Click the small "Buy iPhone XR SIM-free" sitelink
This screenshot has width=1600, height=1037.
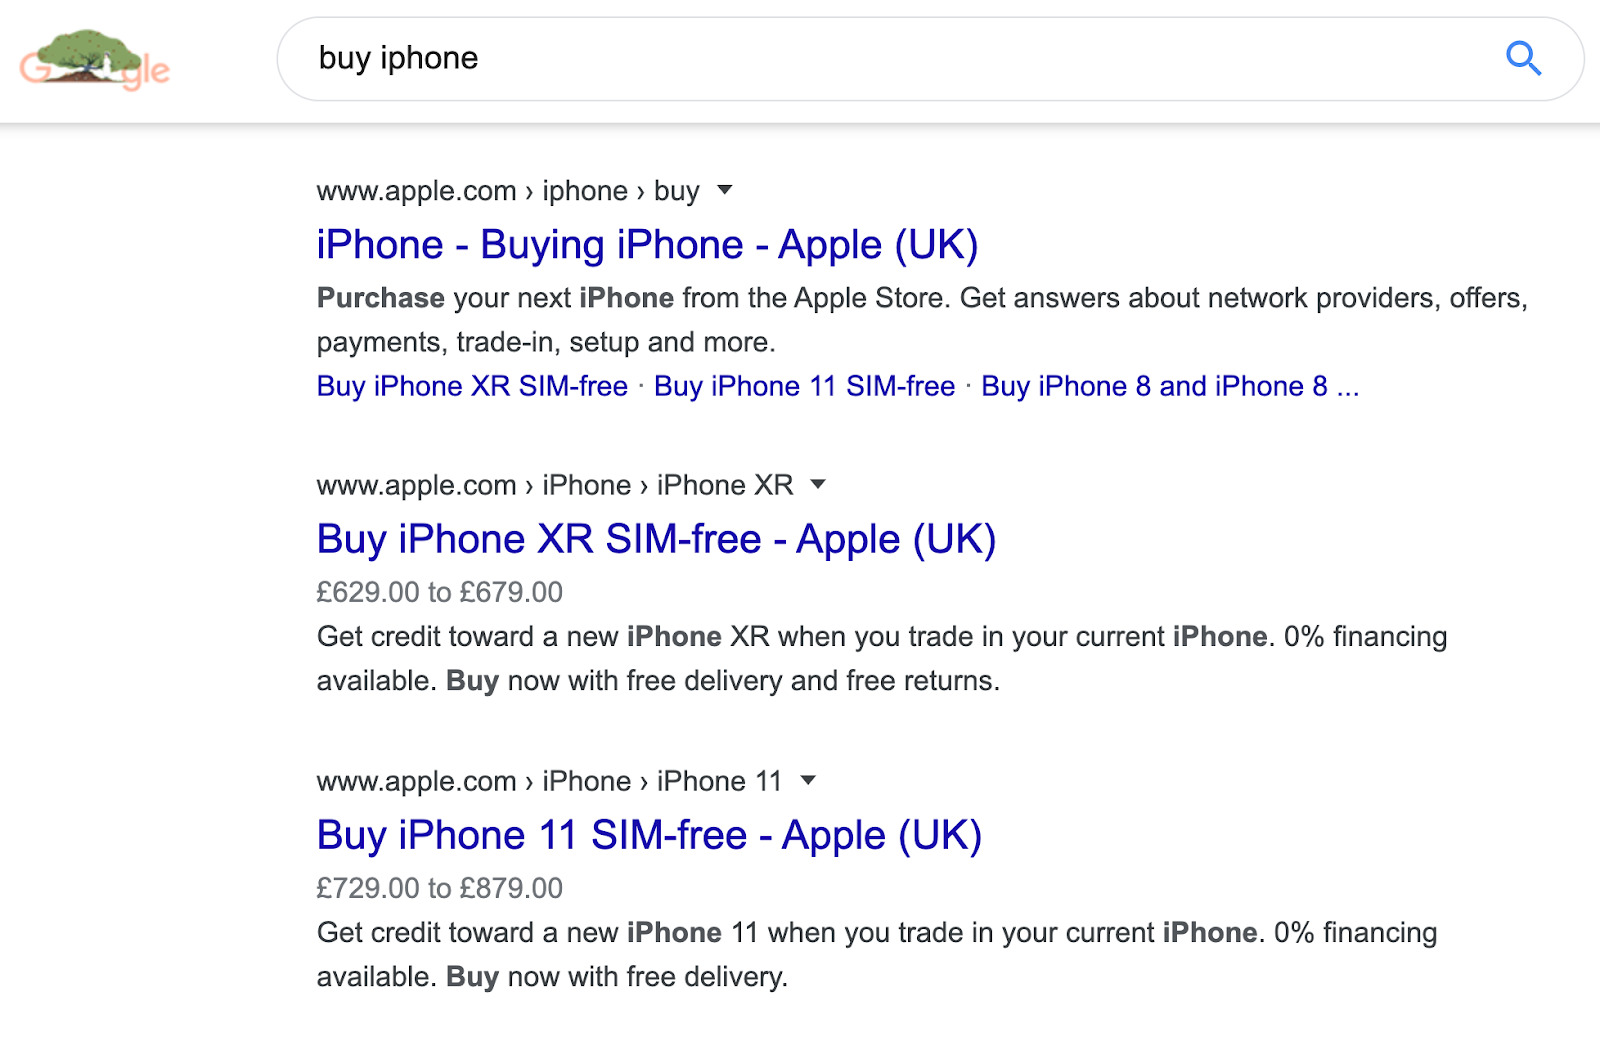[x=472, y=386]
